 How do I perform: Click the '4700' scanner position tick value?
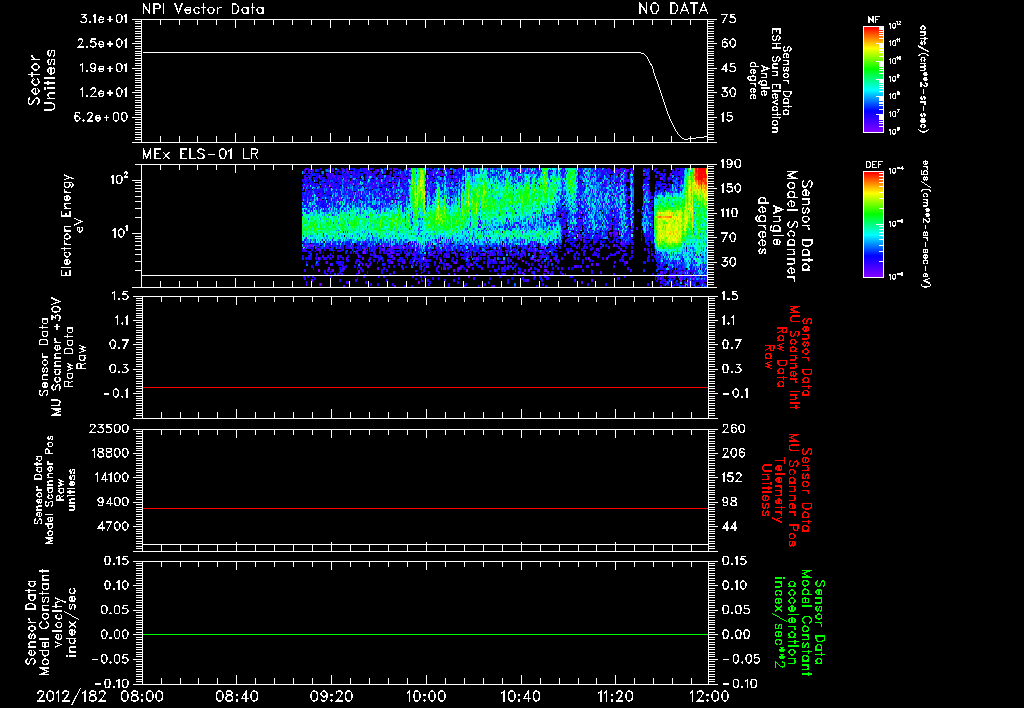[114, 526]
